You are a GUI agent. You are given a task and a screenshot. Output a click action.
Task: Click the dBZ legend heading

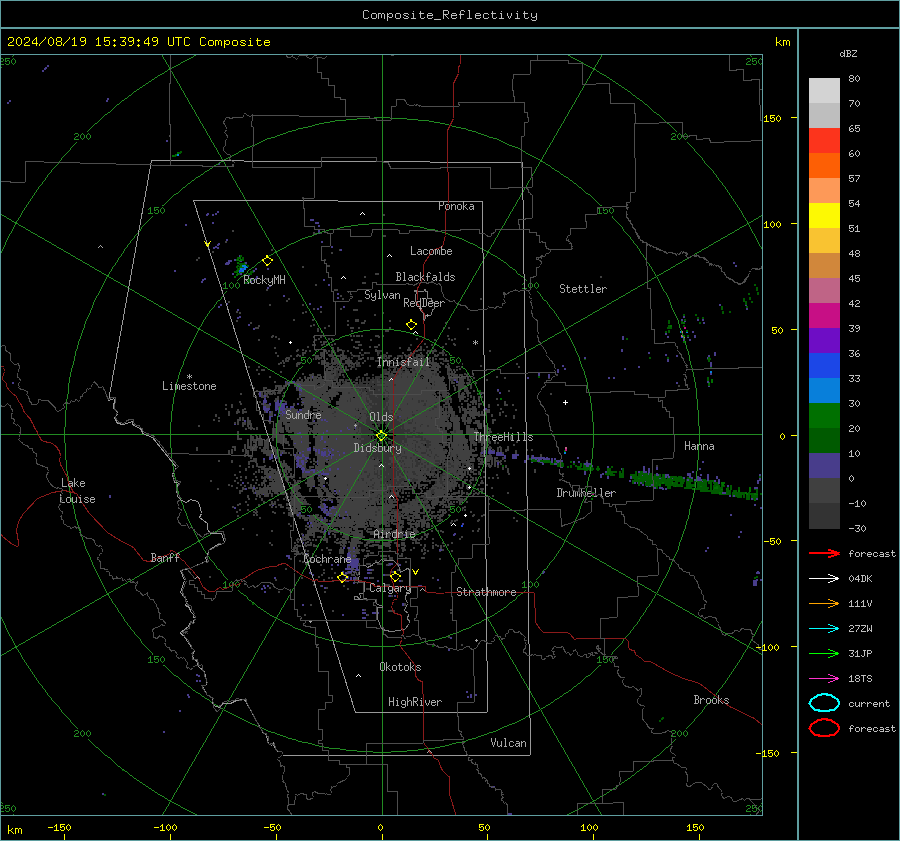pyautogui.click(x=848, y=53)
